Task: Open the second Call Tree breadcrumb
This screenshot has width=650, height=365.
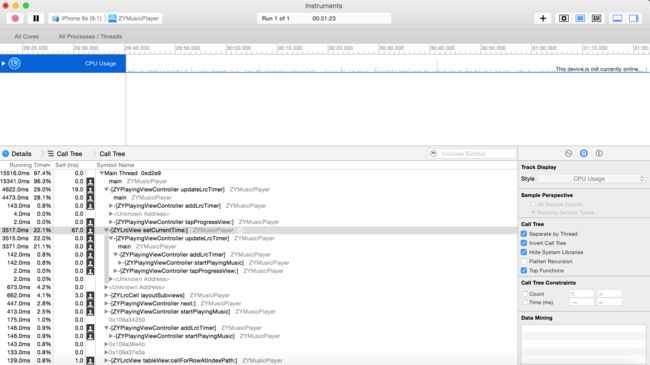Action: [x=112, y=154]
